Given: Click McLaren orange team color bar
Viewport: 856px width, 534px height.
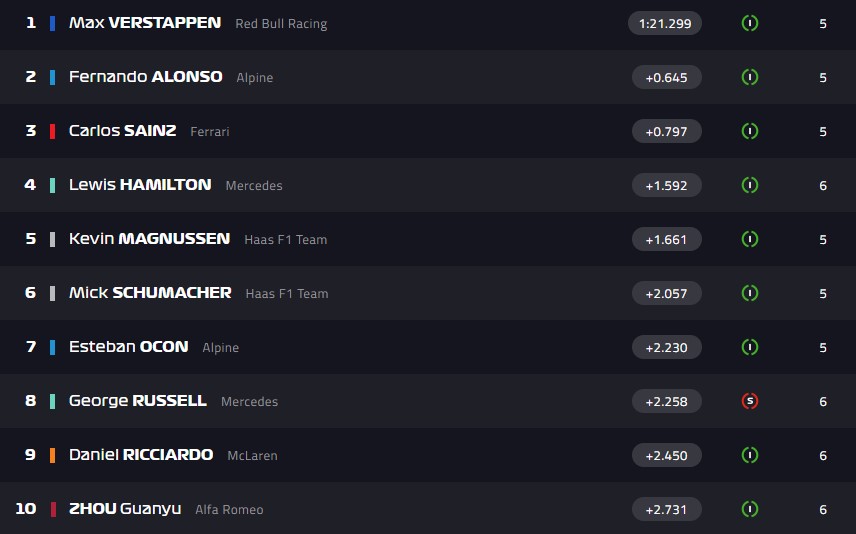Looking at the screenshot, I should click(52, 455).
